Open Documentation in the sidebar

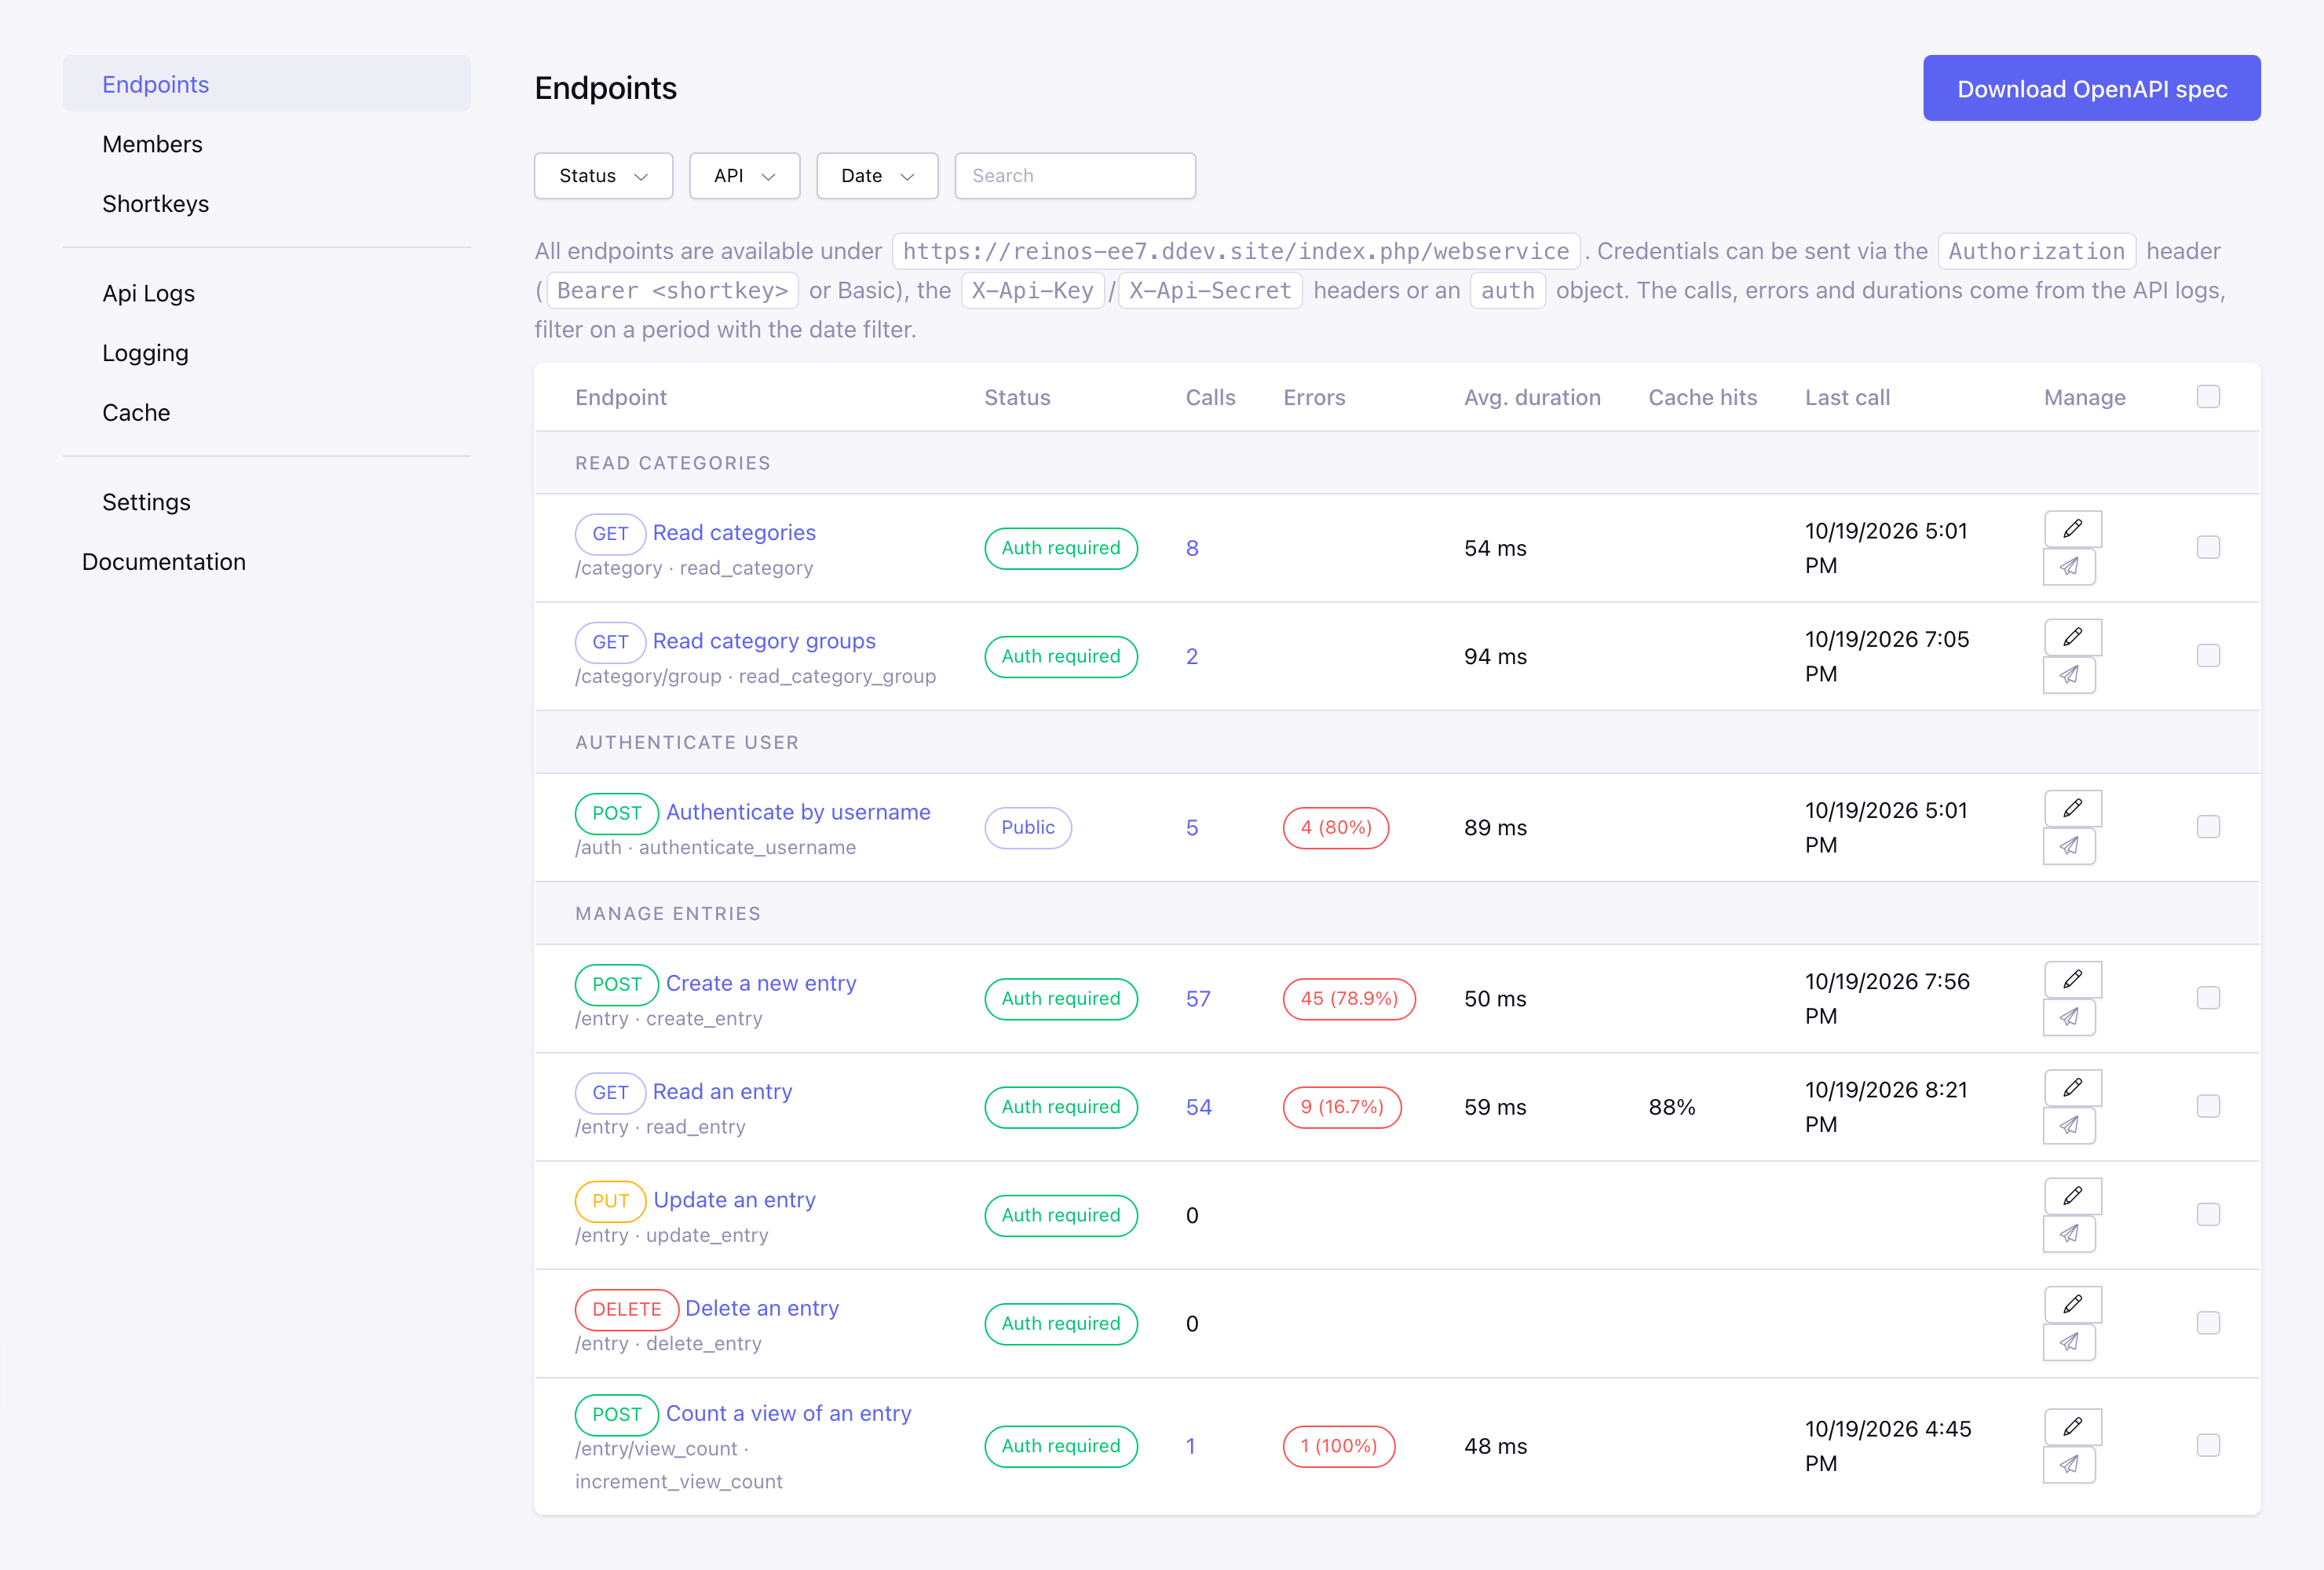tap(164, 562)
